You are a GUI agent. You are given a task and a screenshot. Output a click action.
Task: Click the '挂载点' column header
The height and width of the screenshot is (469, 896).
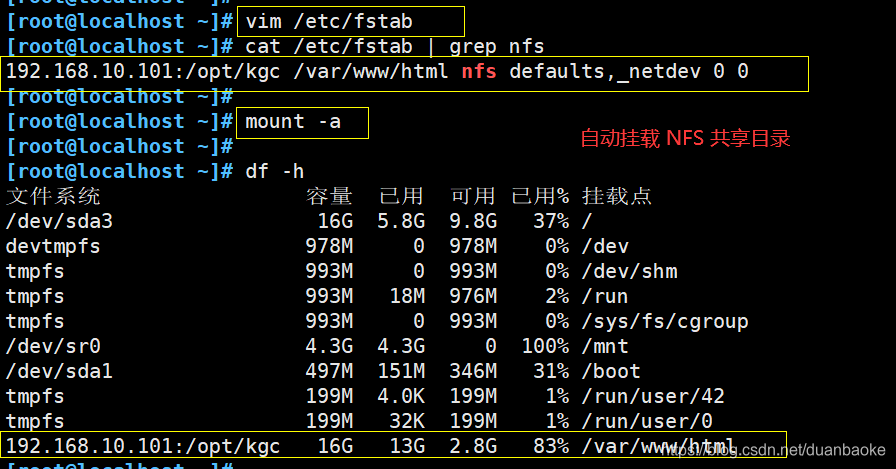[x=617, y=197]
